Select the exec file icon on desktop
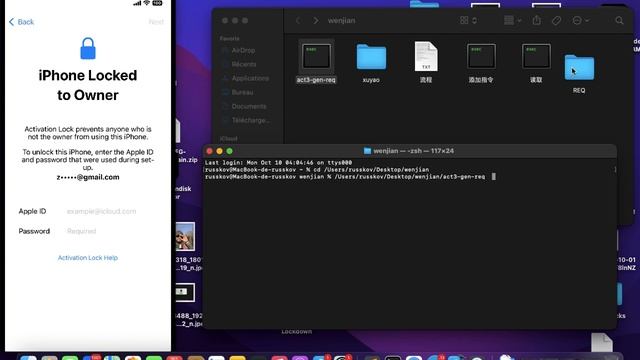 coord(185,292)
